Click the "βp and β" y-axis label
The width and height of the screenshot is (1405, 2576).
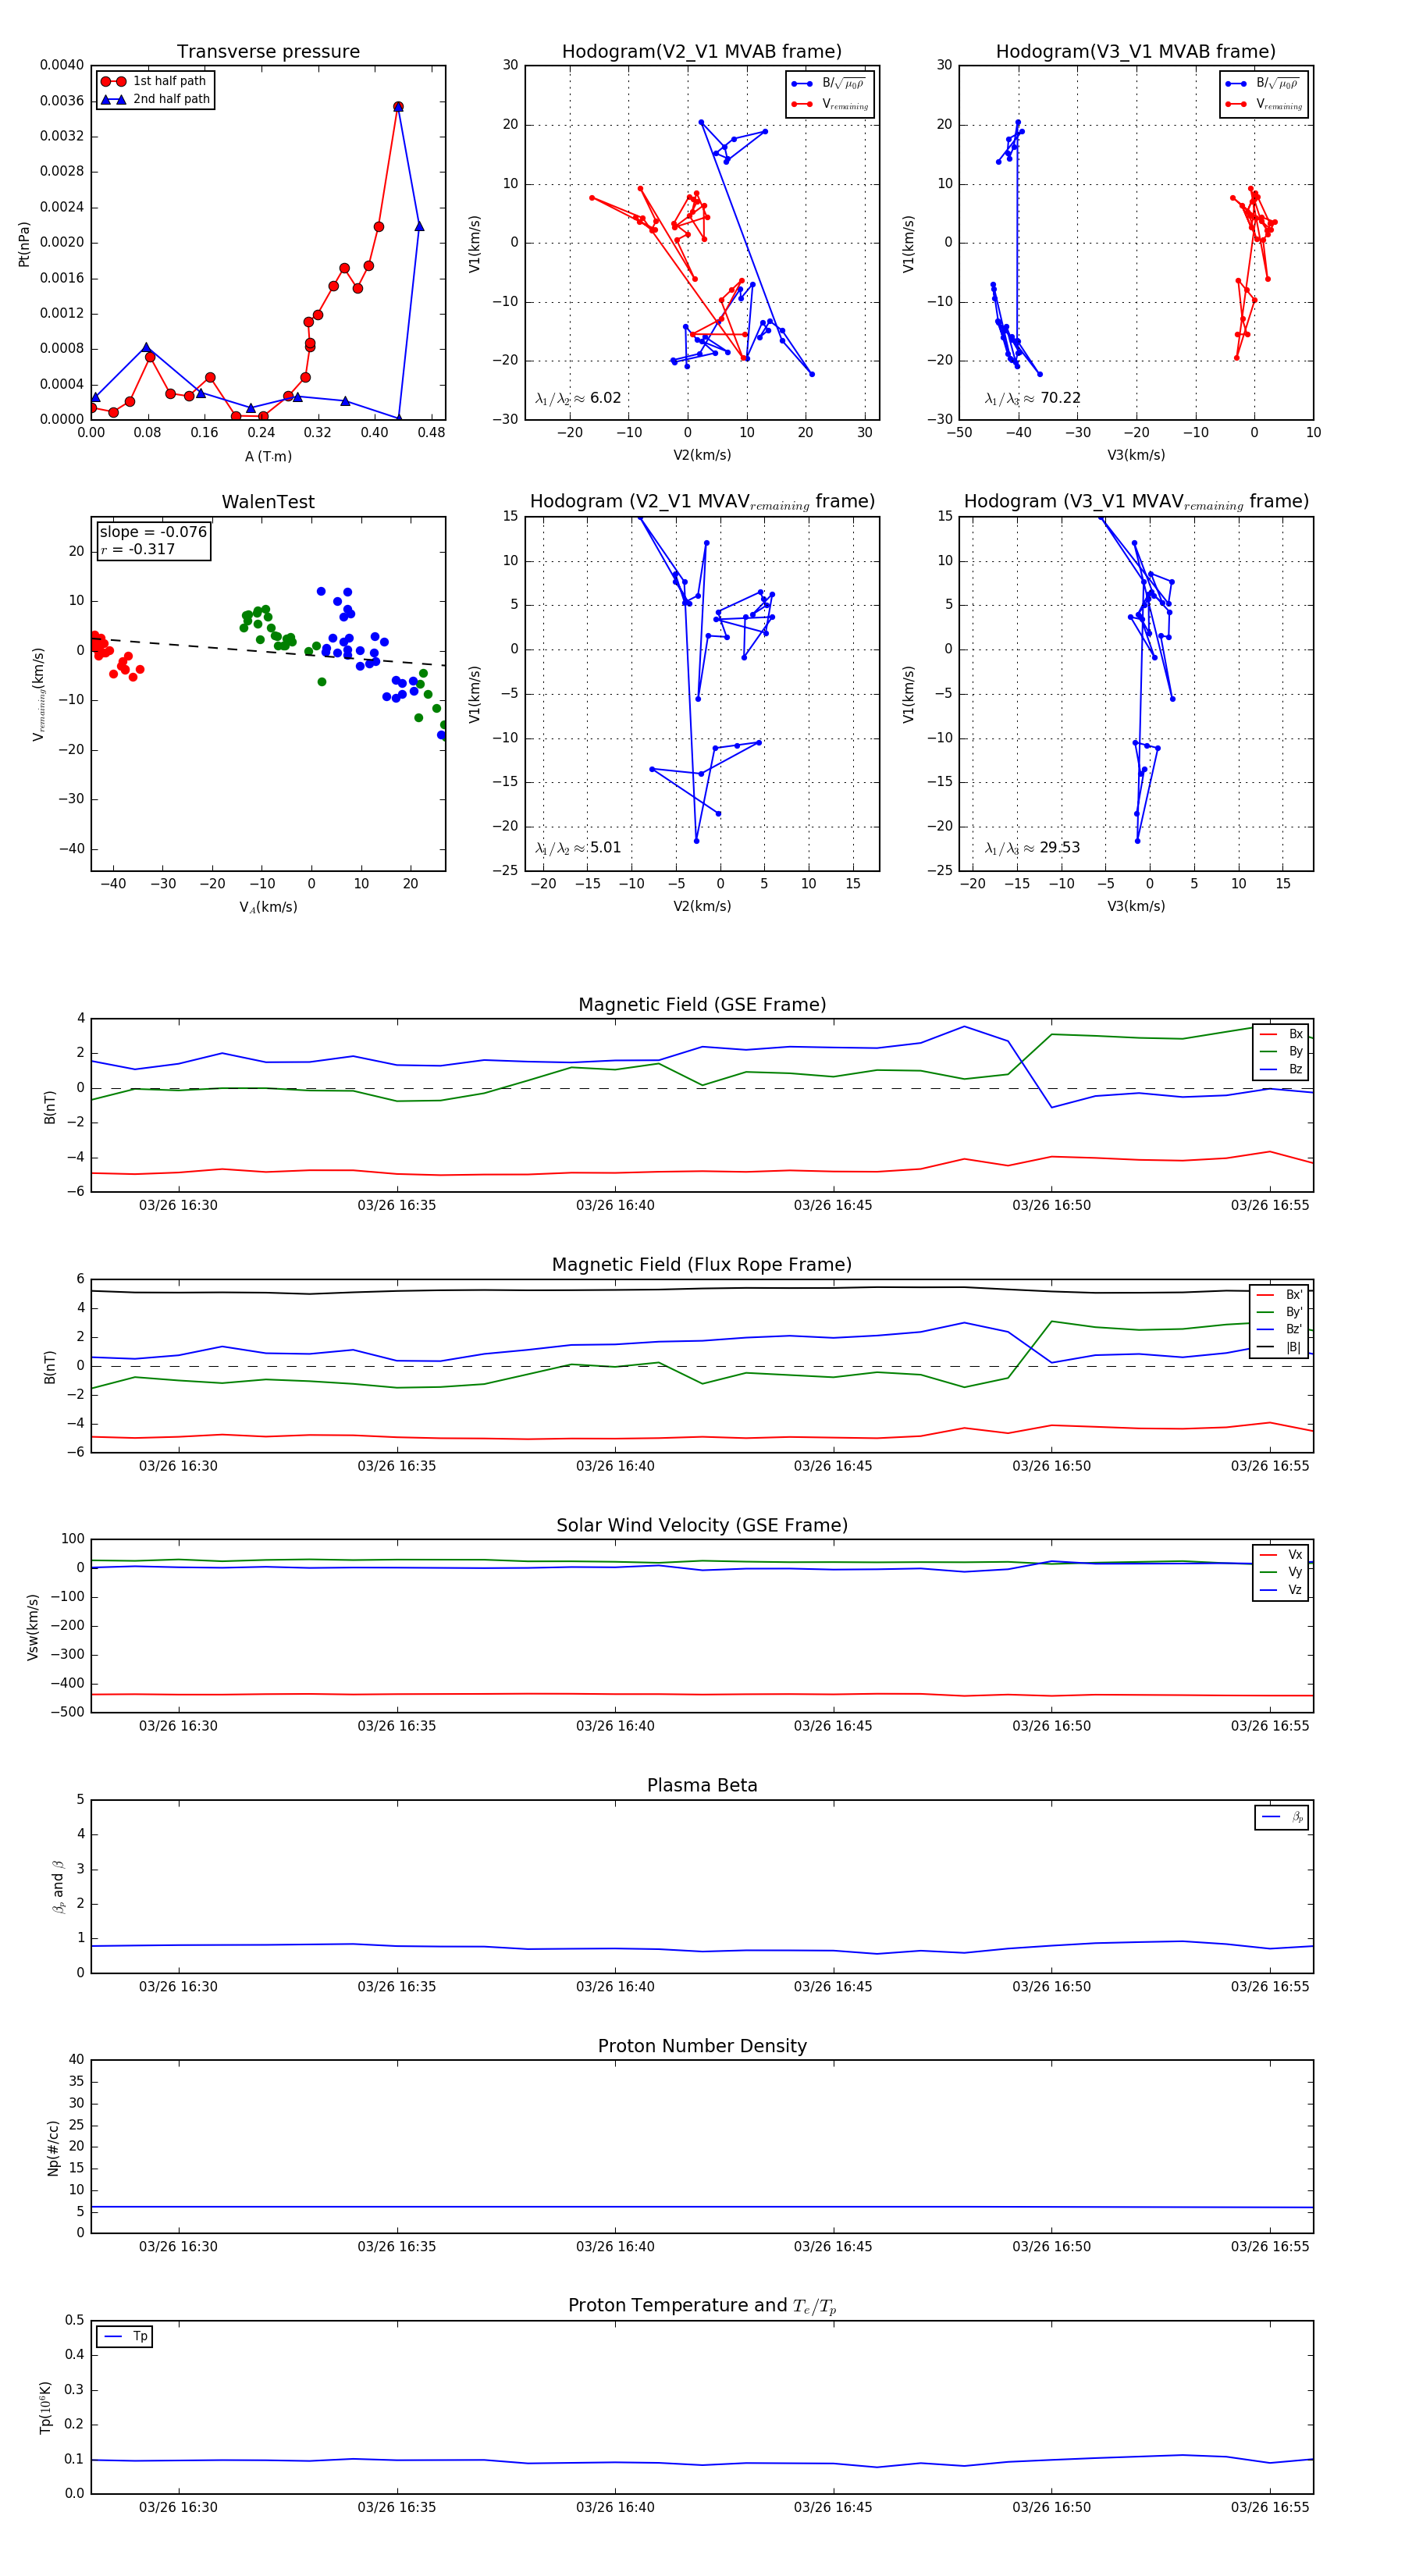[x=58, y=1887]
